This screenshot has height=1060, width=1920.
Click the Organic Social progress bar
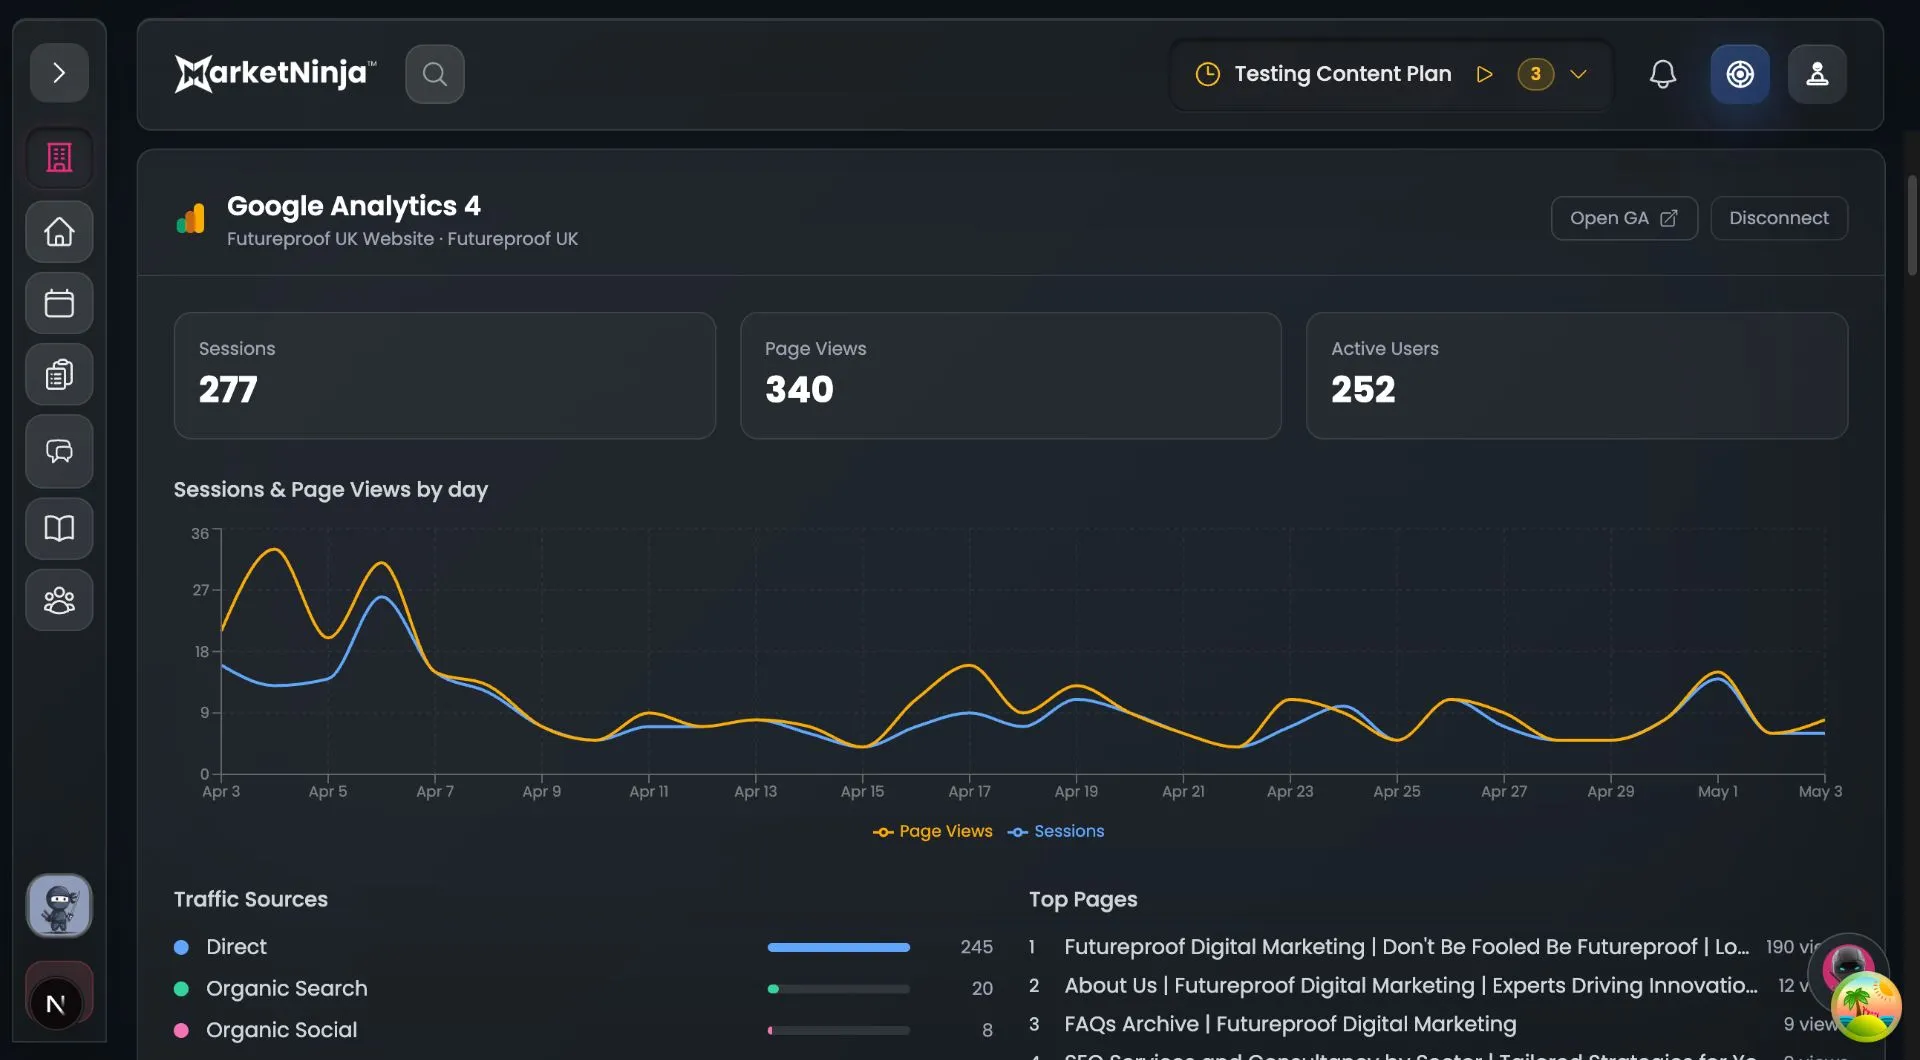pyautogui.click(x=839, y=1030)
